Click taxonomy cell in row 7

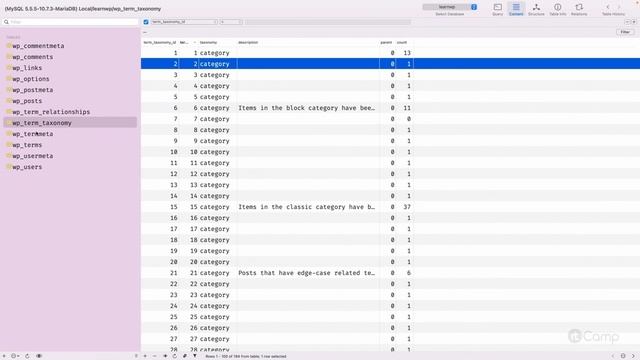[x=214, y=119]
